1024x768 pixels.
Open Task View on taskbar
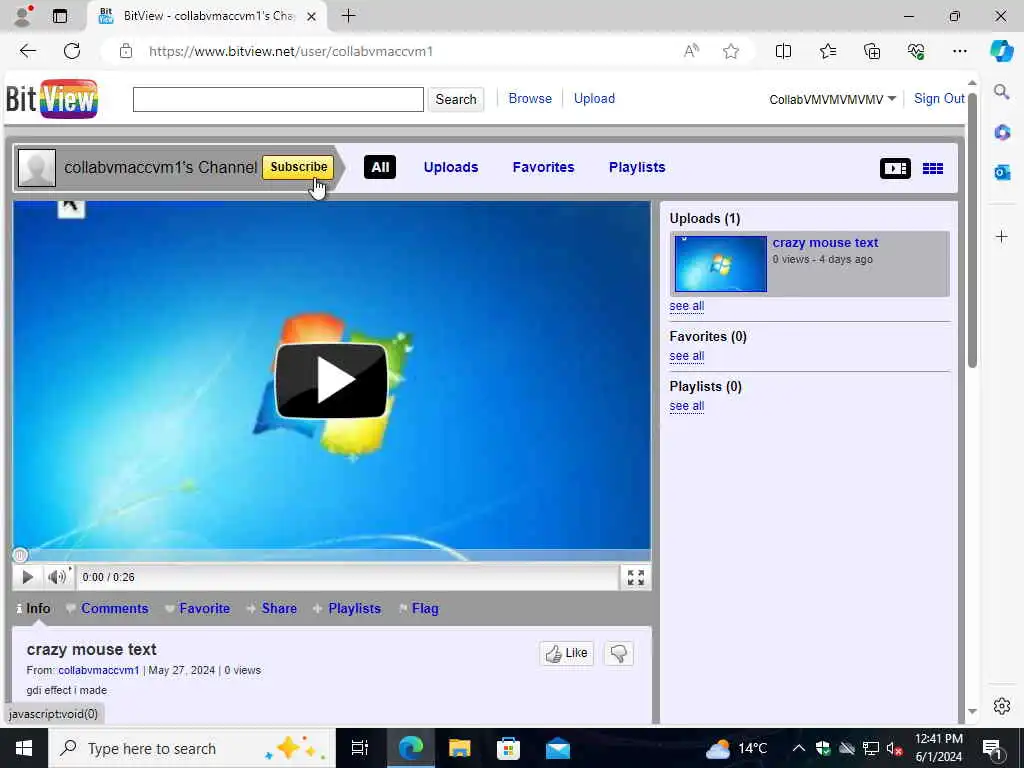tap(360, 748)
